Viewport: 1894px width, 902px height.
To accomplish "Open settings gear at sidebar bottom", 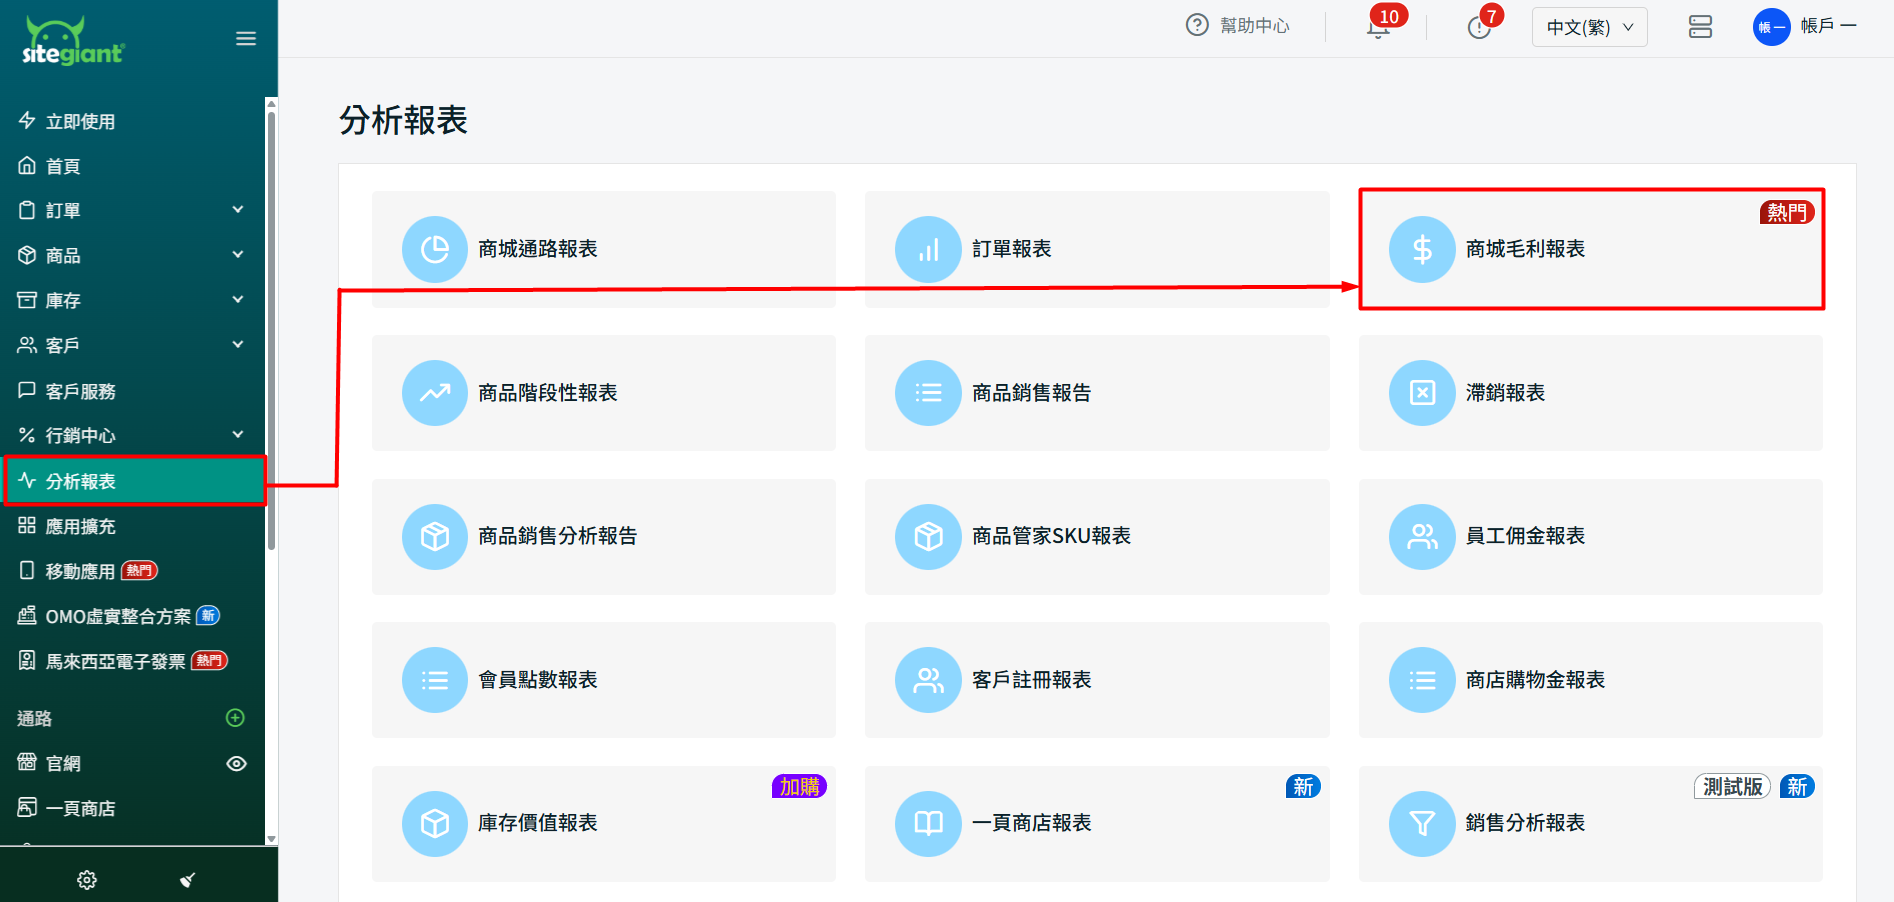I will (x=87, y=880).
